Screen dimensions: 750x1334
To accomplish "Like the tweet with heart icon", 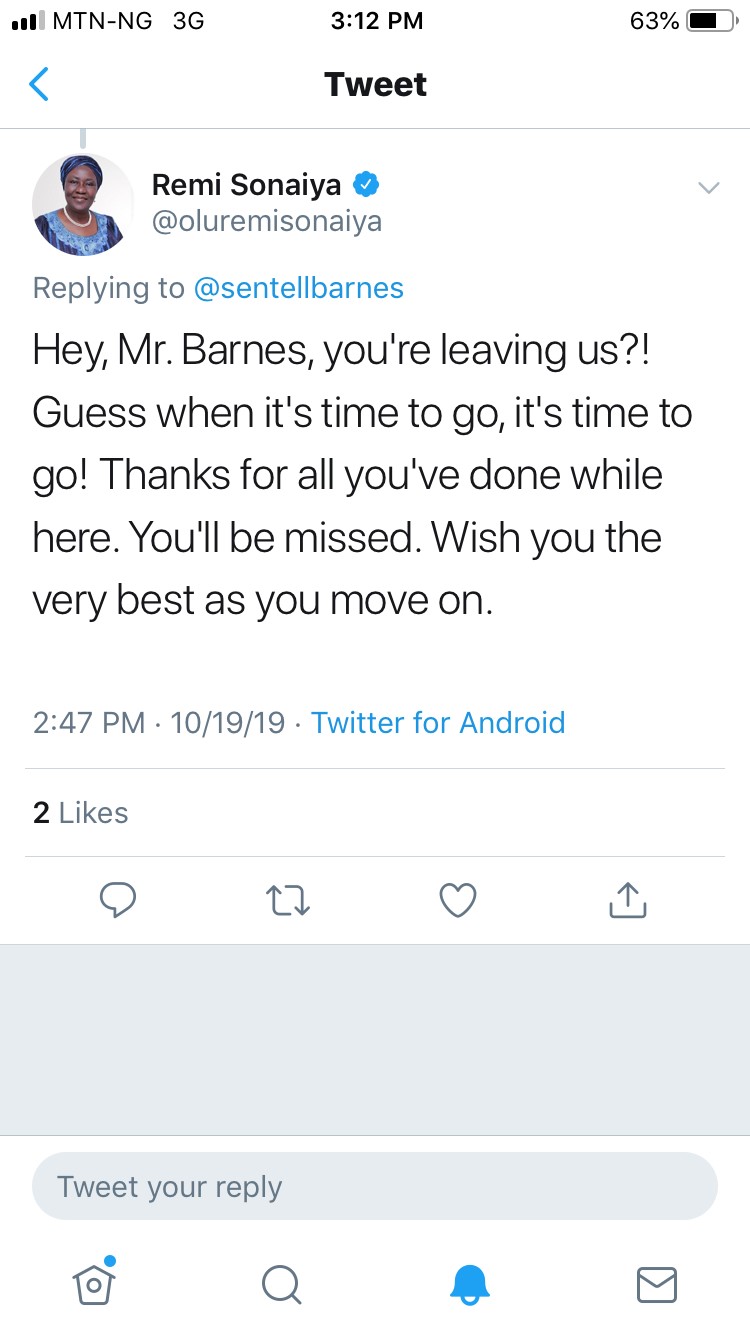I will point(458,900).
